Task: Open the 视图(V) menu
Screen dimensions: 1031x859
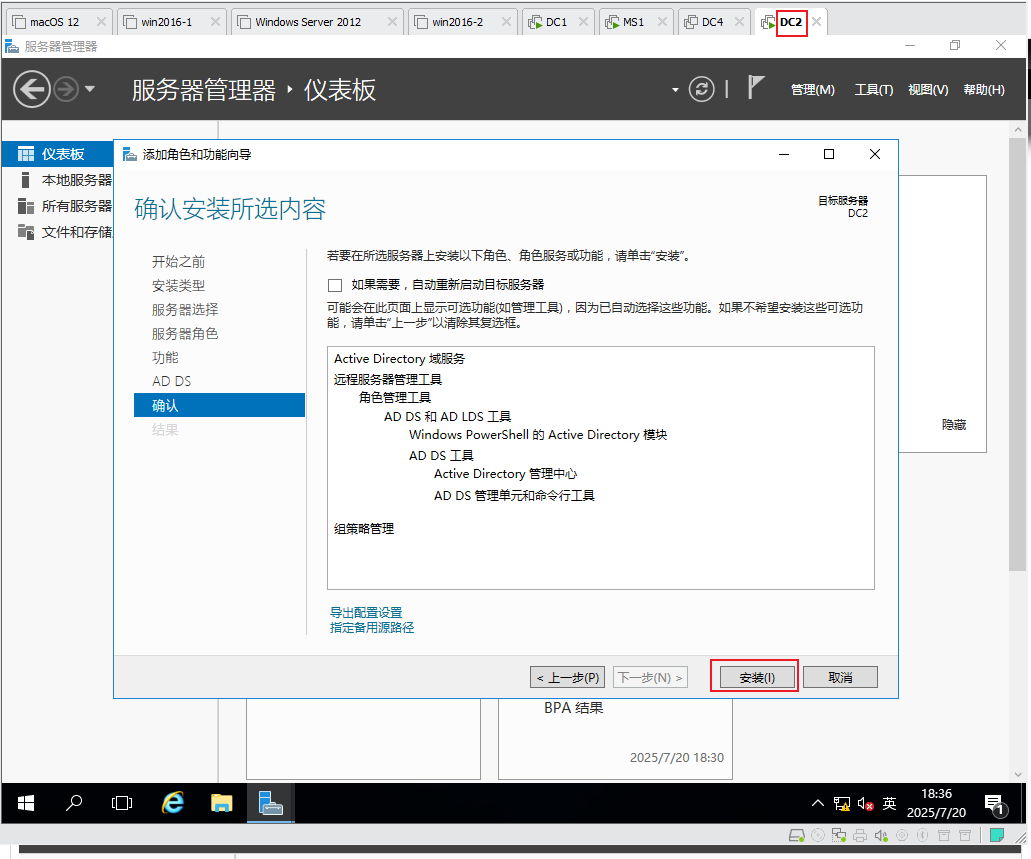Action: tap(928, 89)
